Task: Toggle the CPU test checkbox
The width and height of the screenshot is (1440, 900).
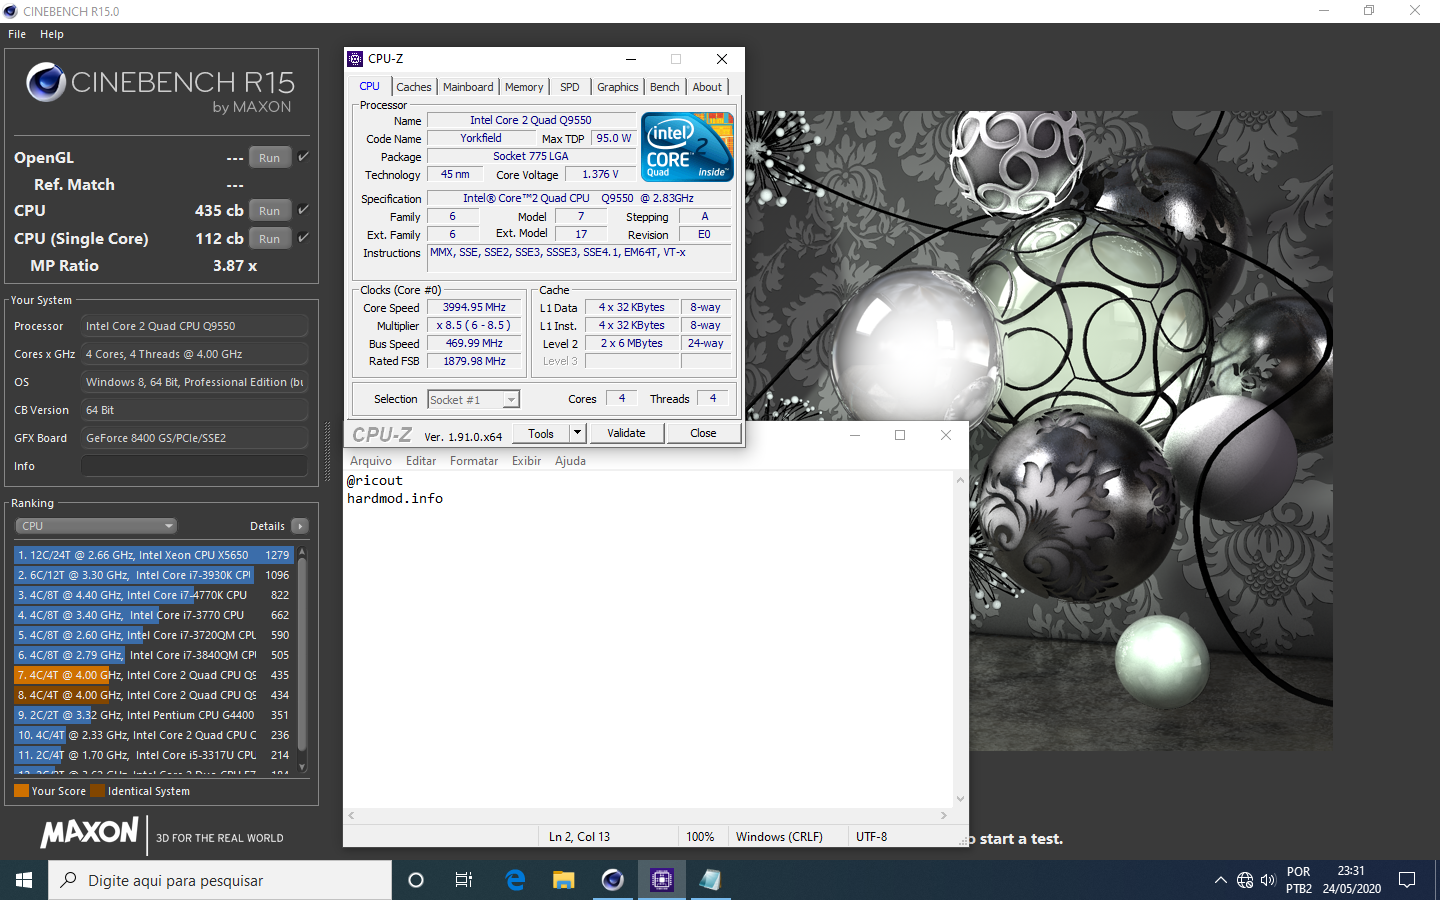Action: tap(303, 209)
